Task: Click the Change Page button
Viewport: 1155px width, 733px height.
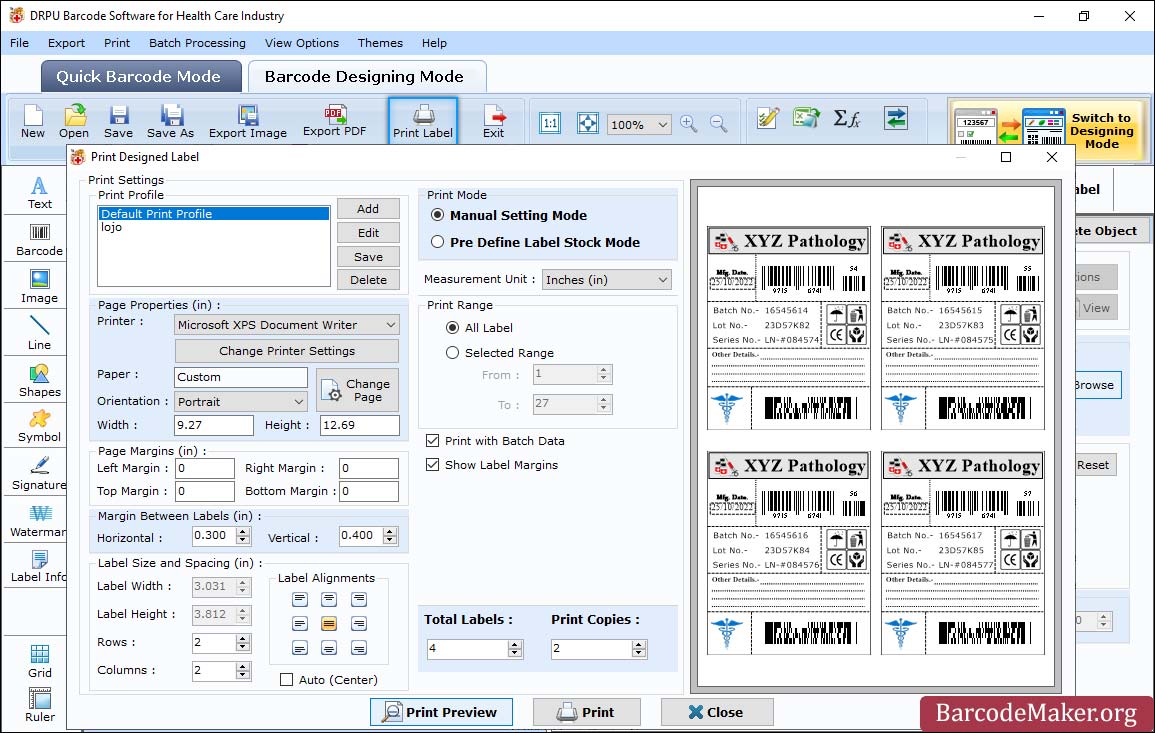Action: pyautogui.click(x=358, y=390)
